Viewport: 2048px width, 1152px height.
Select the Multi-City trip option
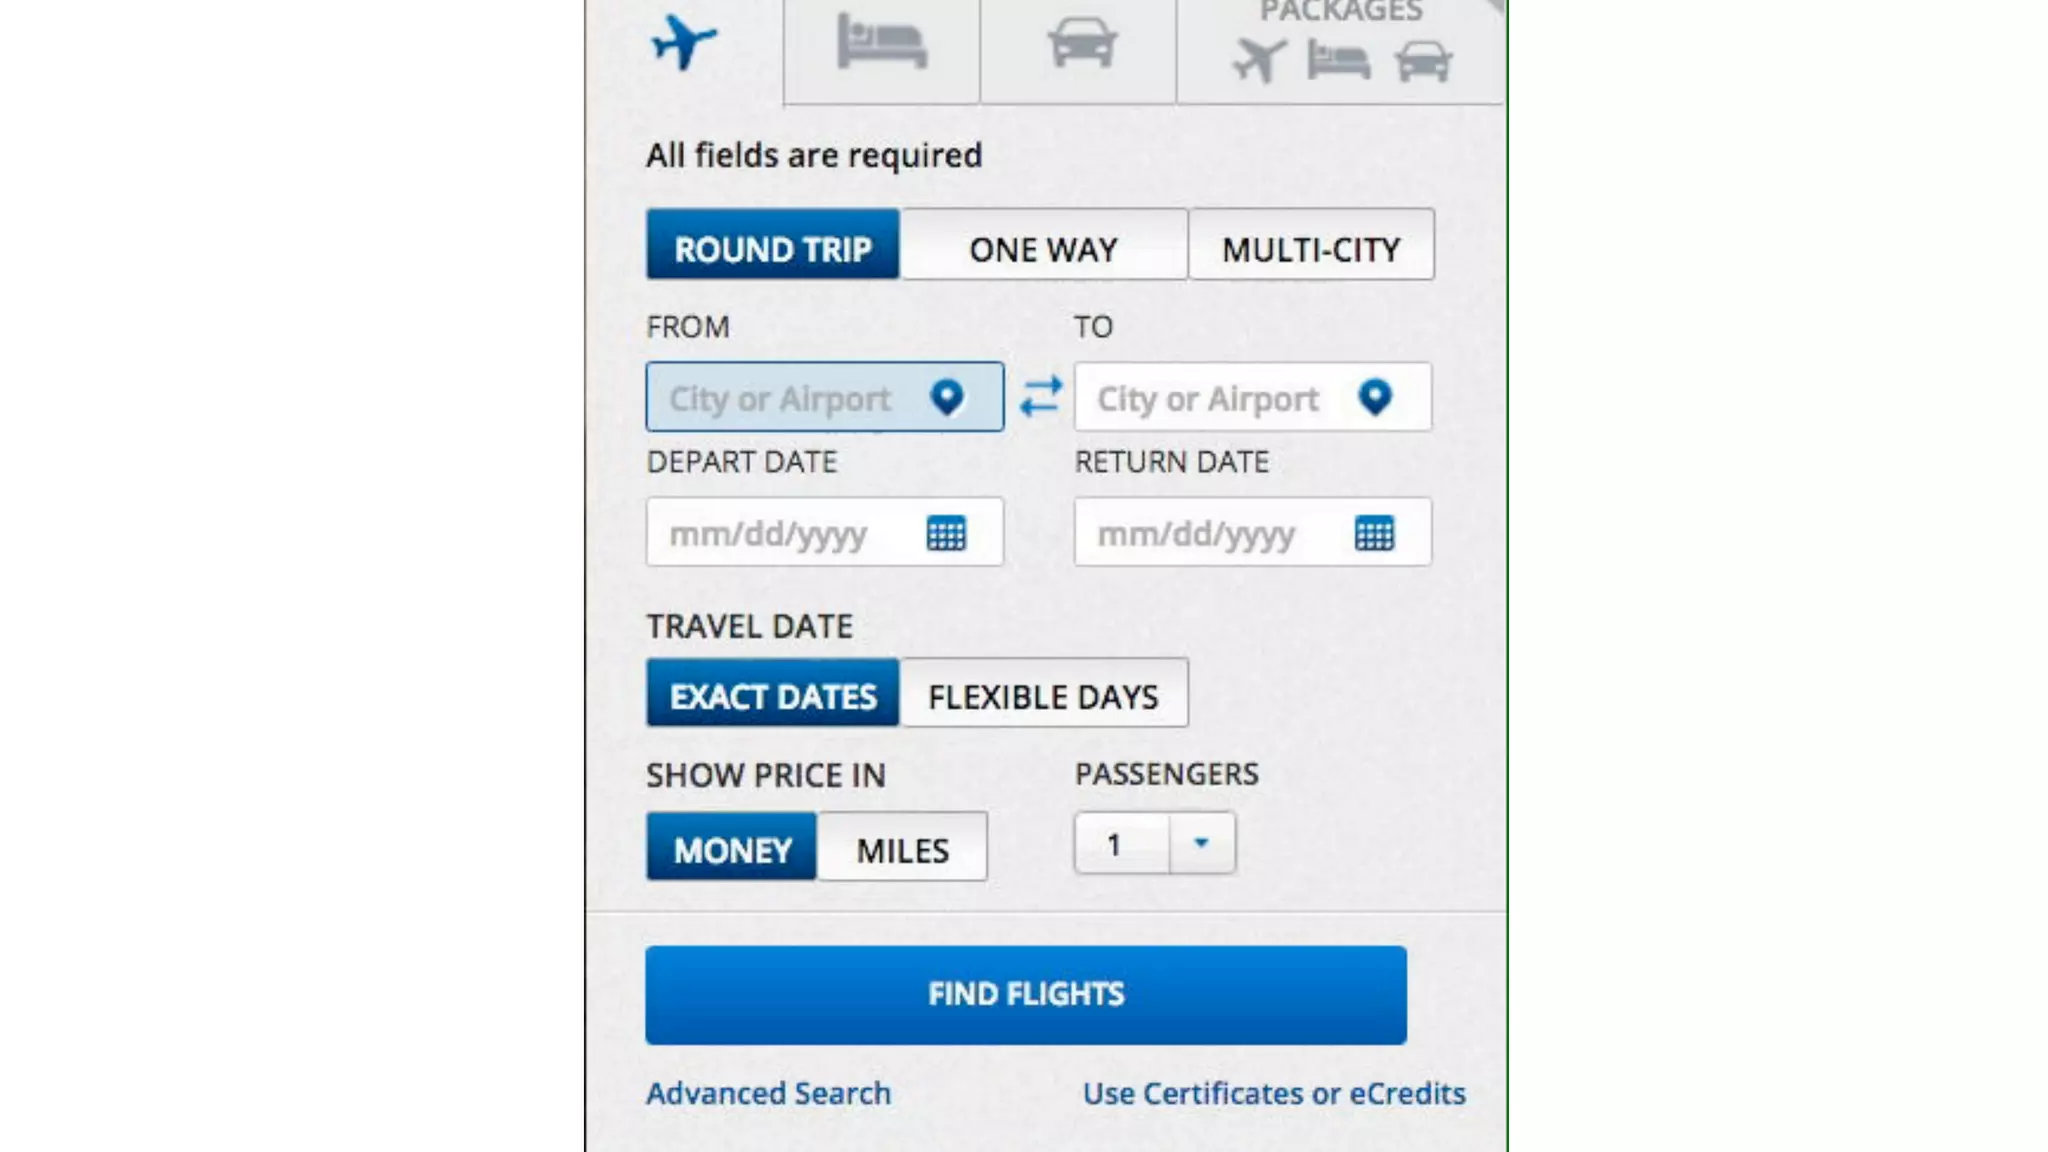(x=1311, y=248)
